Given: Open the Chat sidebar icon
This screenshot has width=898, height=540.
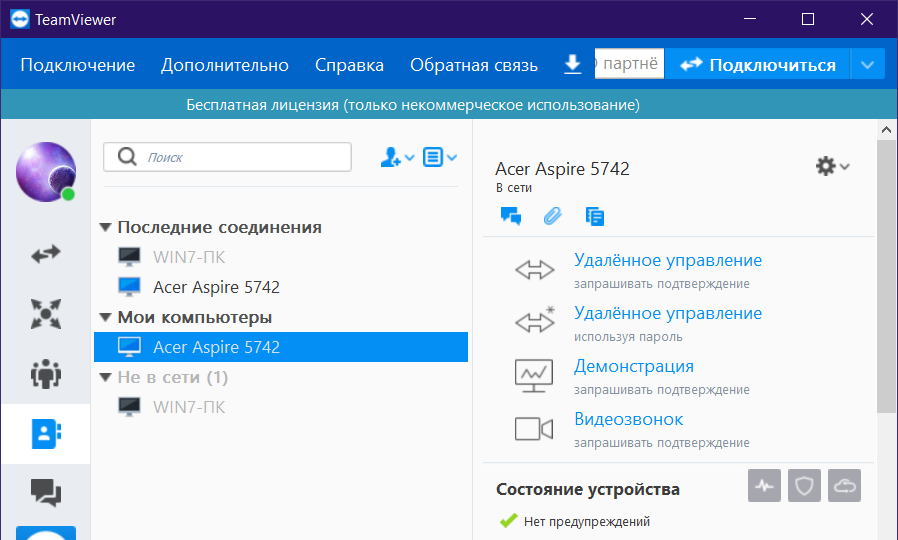Looking at the screenshot, I should pyautogui.click(x=45, y=492).
